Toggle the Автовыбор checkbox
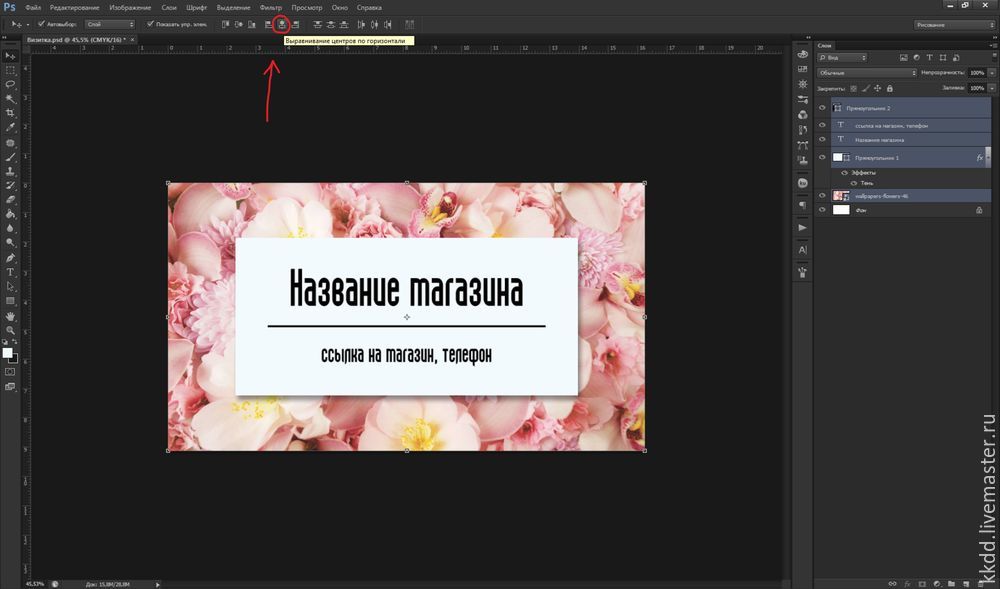1000x589 pixels. 40,24
